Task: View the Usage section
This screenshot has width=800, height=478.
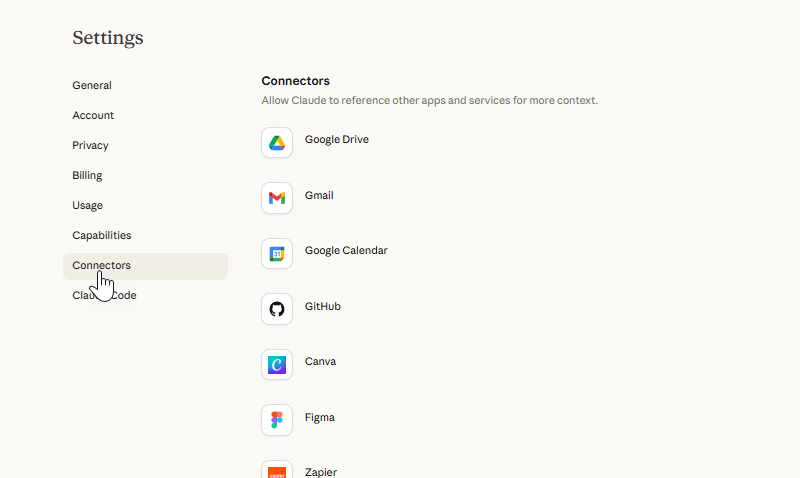Action: 87,206
